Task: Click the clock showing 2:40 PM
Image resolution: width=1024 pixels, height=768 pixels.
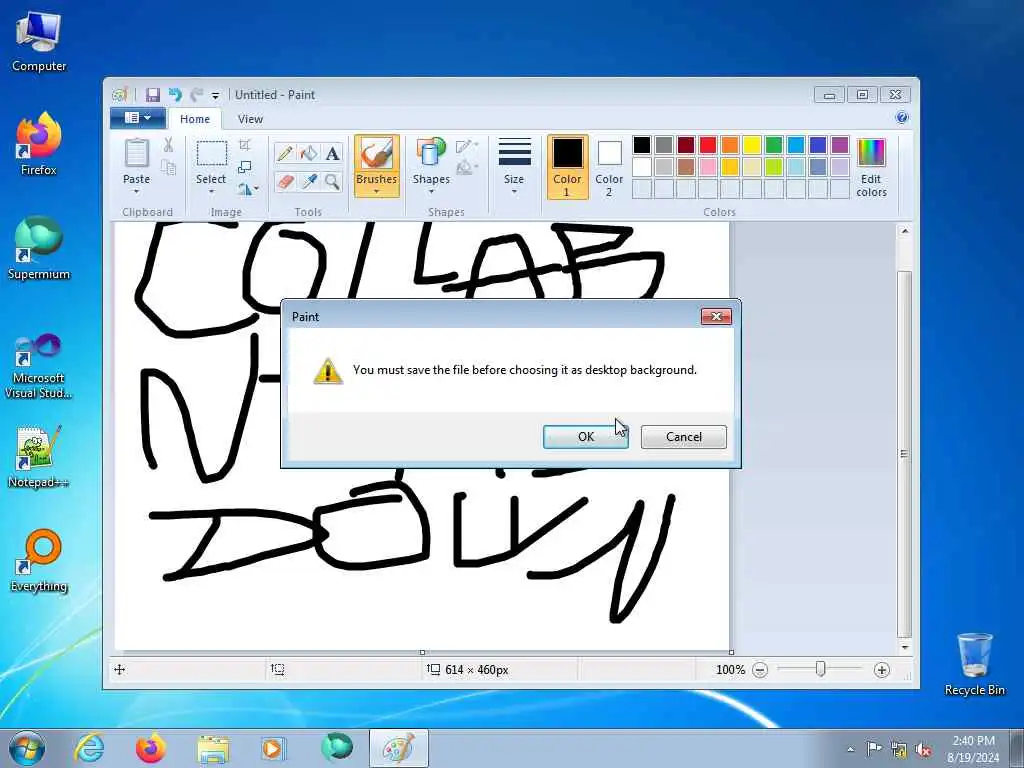Action: point(973,741)
